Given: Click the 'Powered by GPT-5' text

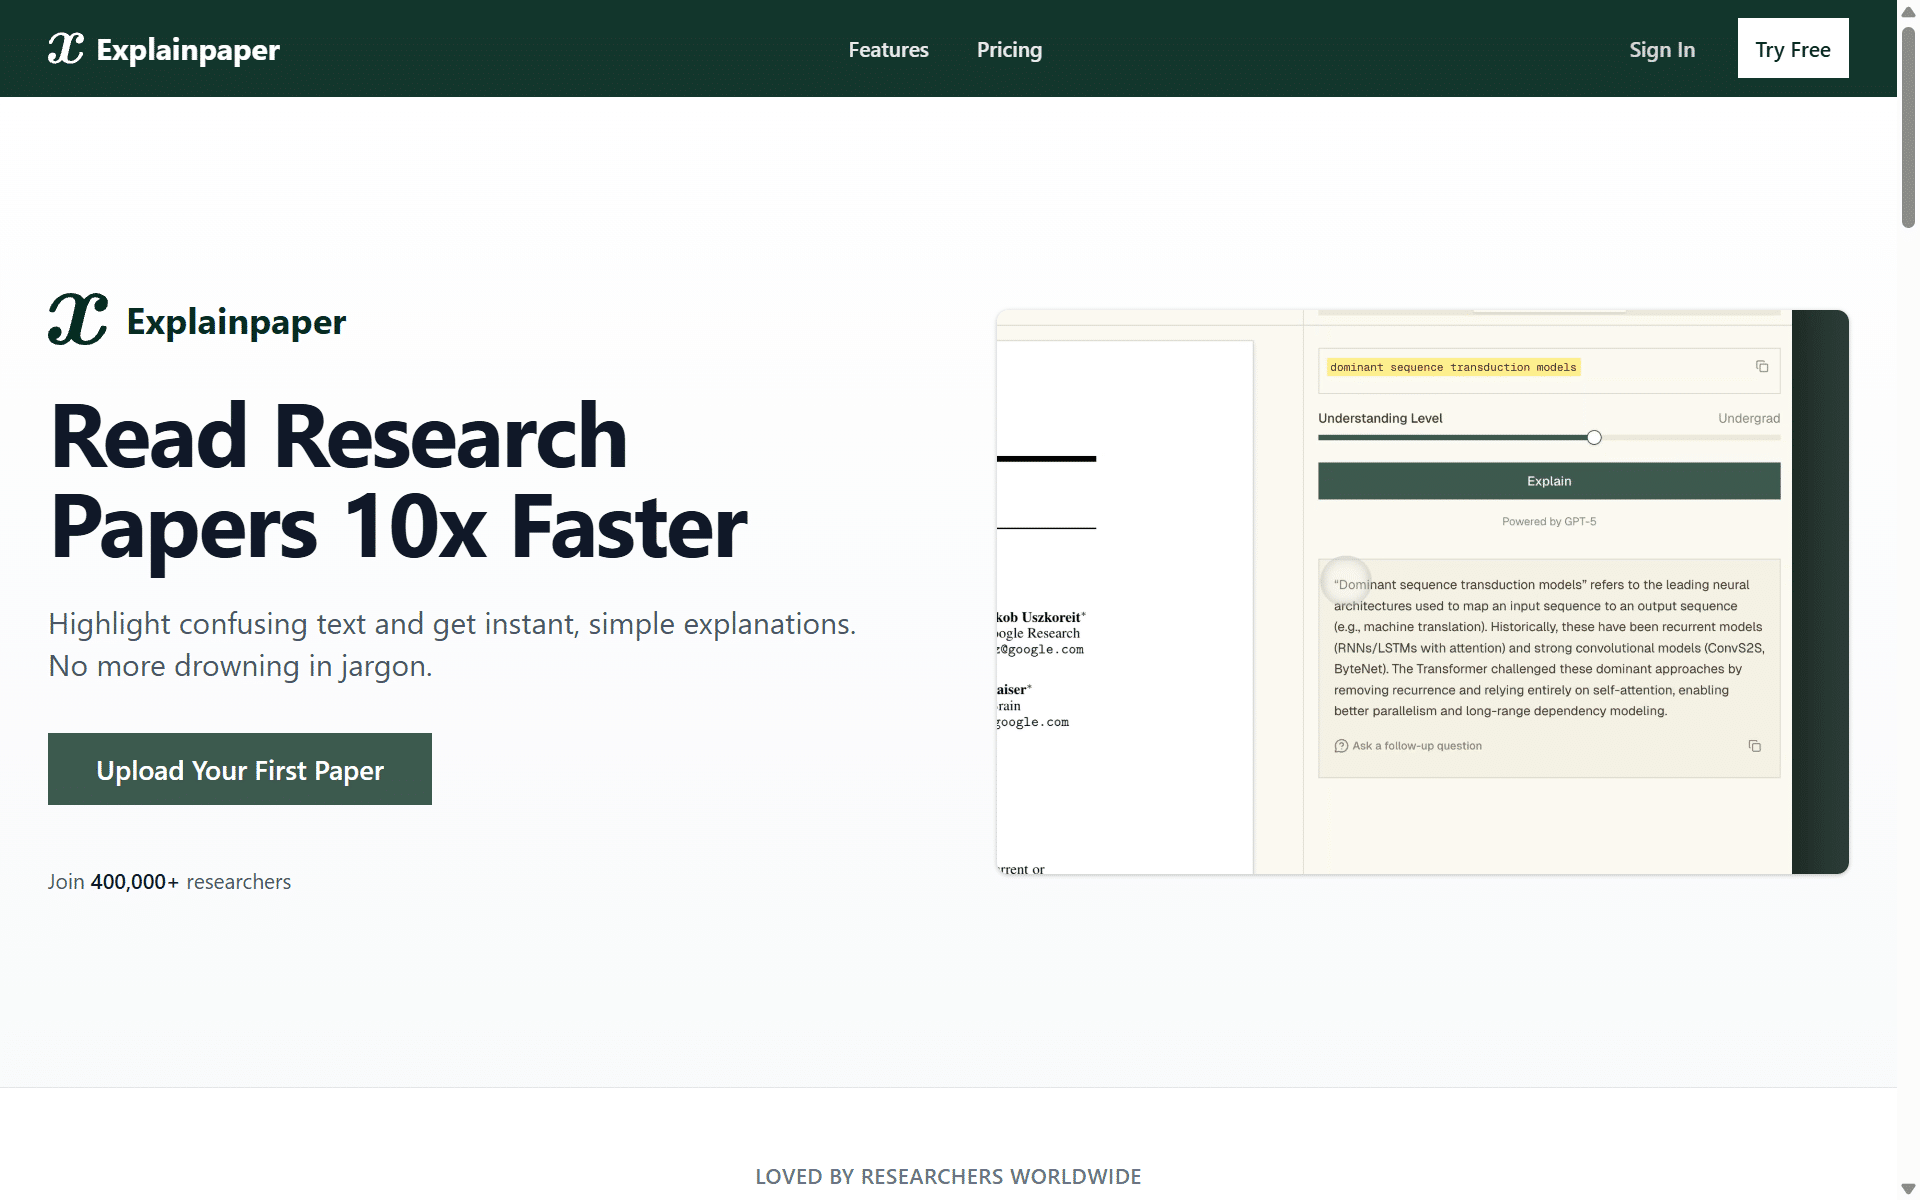Looking at the screenshot, I should [x=1549, y=522].
